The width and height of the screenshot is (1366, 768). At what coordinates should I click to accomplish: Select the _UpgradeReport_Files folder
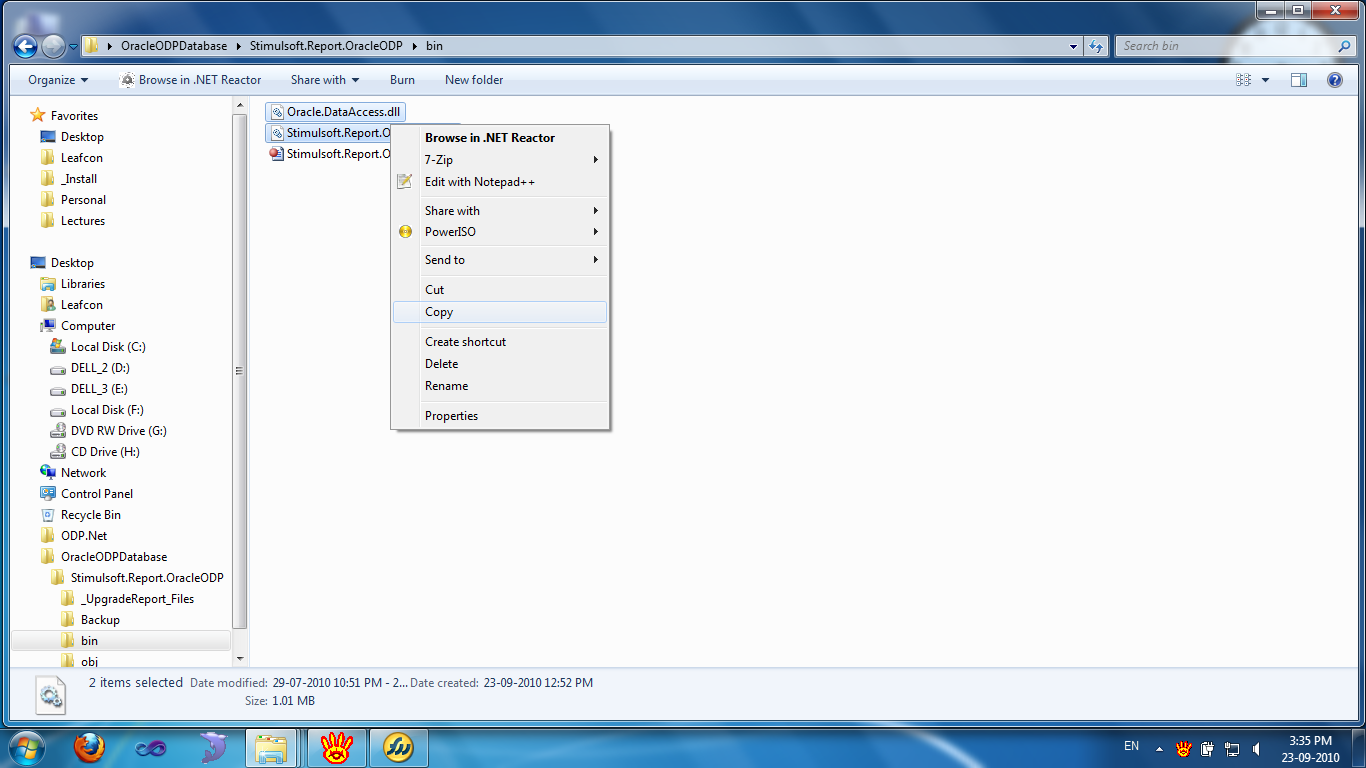(137, 599)
